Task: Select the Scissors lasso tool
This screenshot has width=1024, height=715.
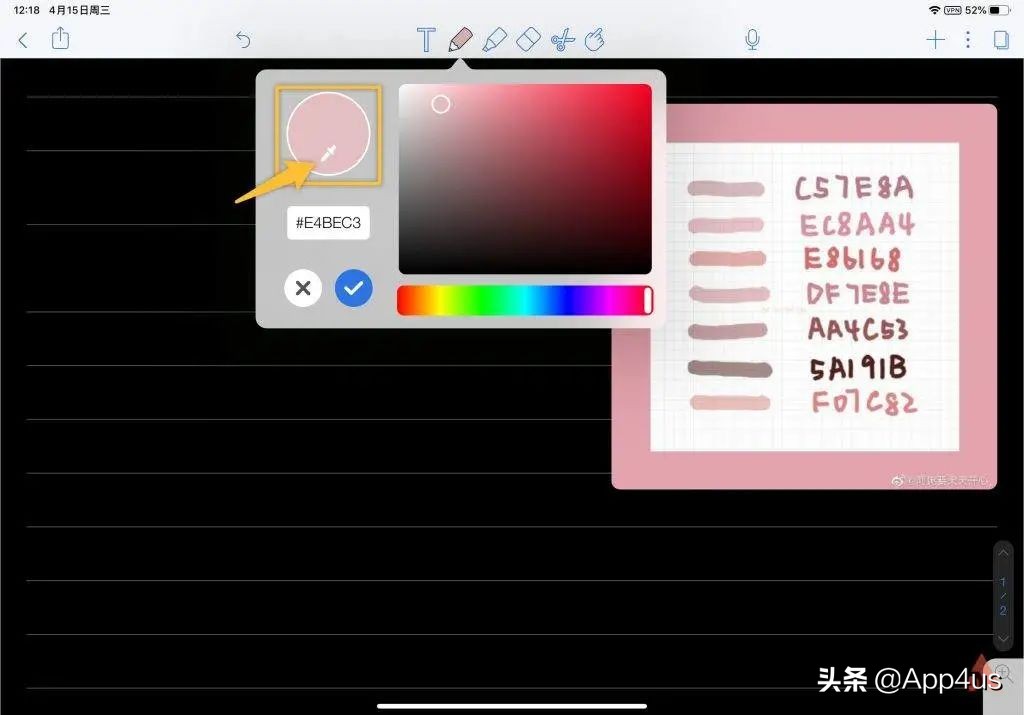Action: click(562, 39)
